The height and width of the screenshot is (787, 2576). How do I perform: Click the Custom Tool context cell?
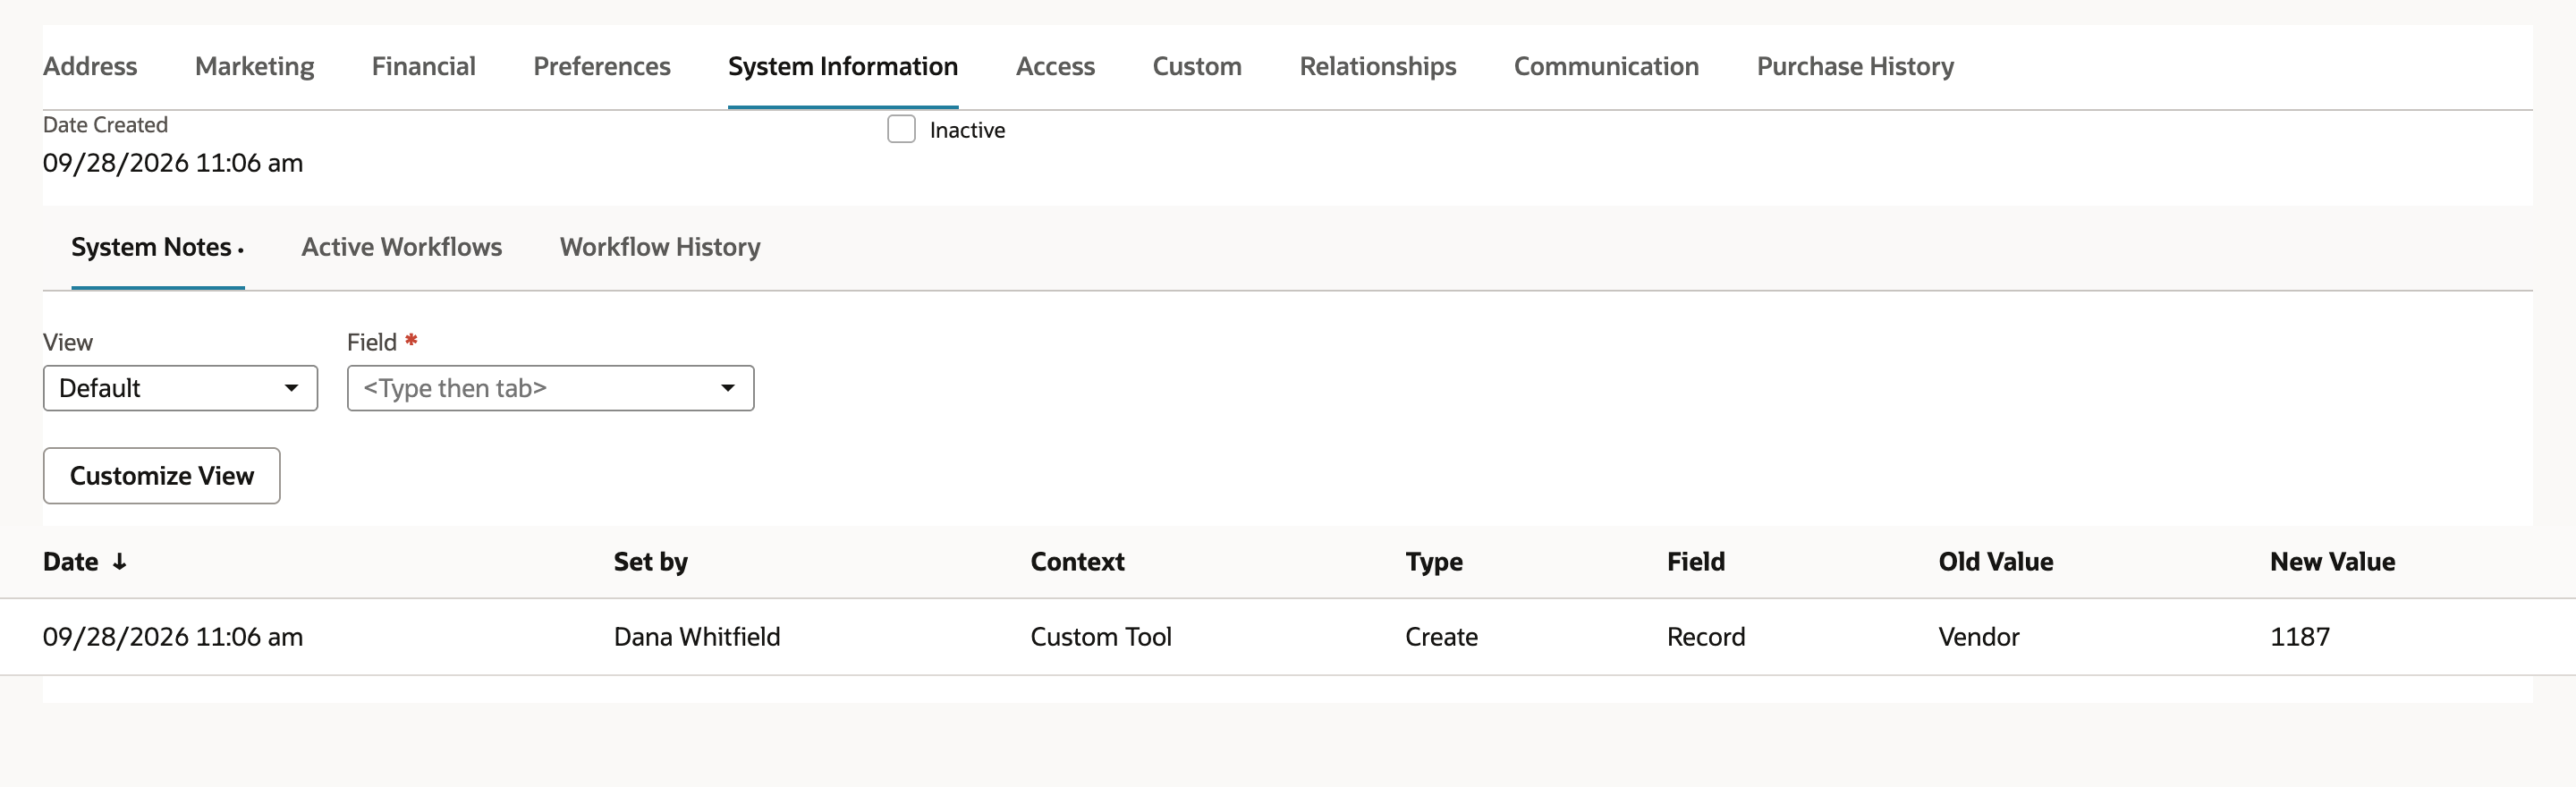click(1101, 637)
